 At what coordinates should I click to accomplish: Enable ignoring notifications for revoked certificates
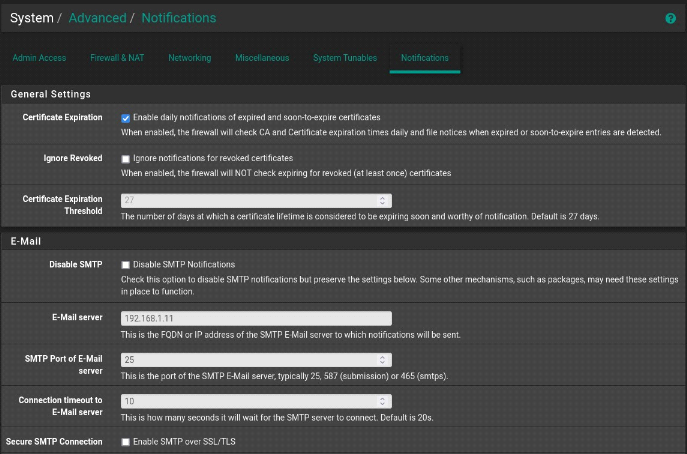pos(126,159)
